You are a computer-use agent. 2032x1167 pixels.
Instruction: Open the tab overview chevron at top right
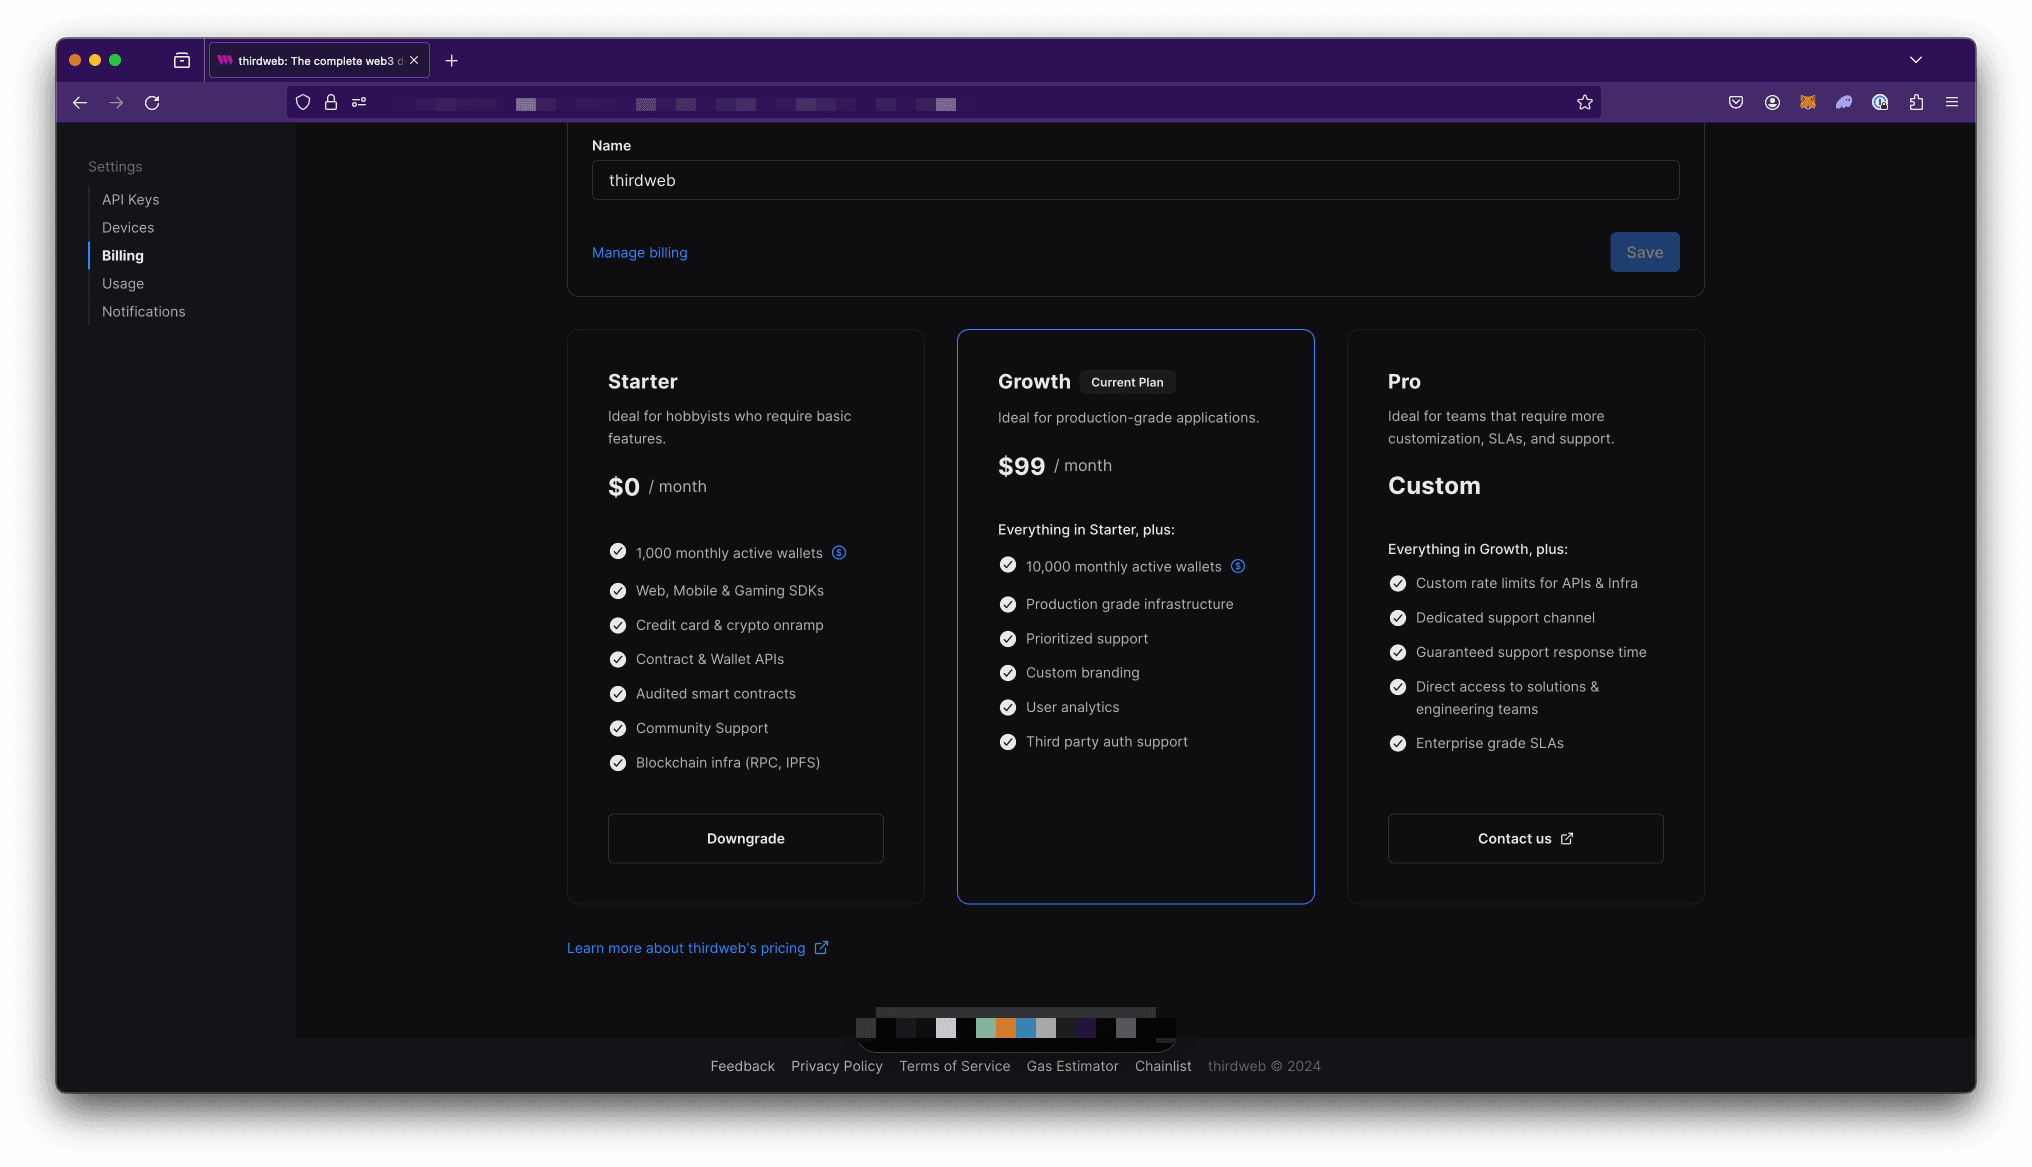click(x=1916, y=60)
